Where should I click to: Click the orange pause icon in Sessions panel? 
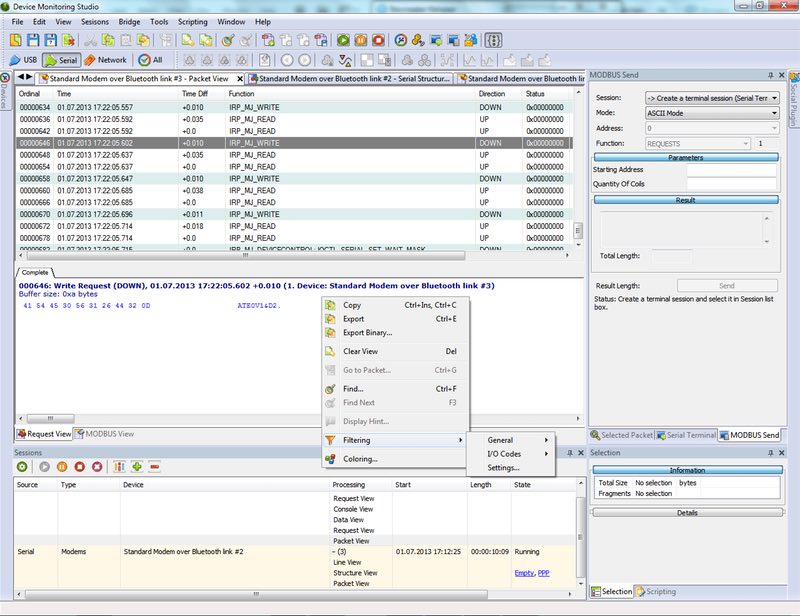coord(62,466)
